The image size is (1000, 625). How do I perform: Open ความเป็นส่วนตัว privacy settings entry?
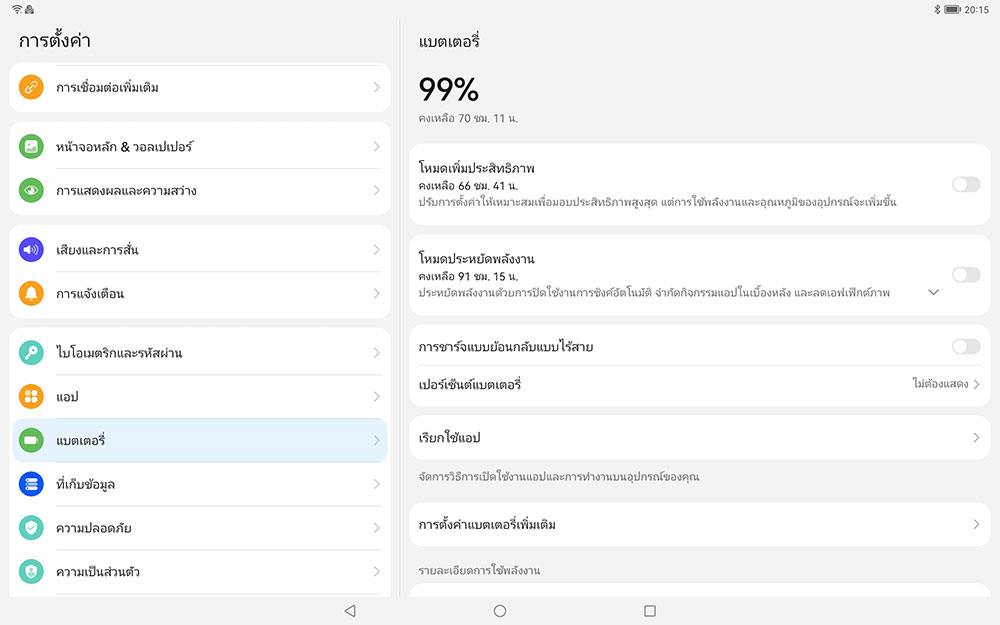[200, 572]
